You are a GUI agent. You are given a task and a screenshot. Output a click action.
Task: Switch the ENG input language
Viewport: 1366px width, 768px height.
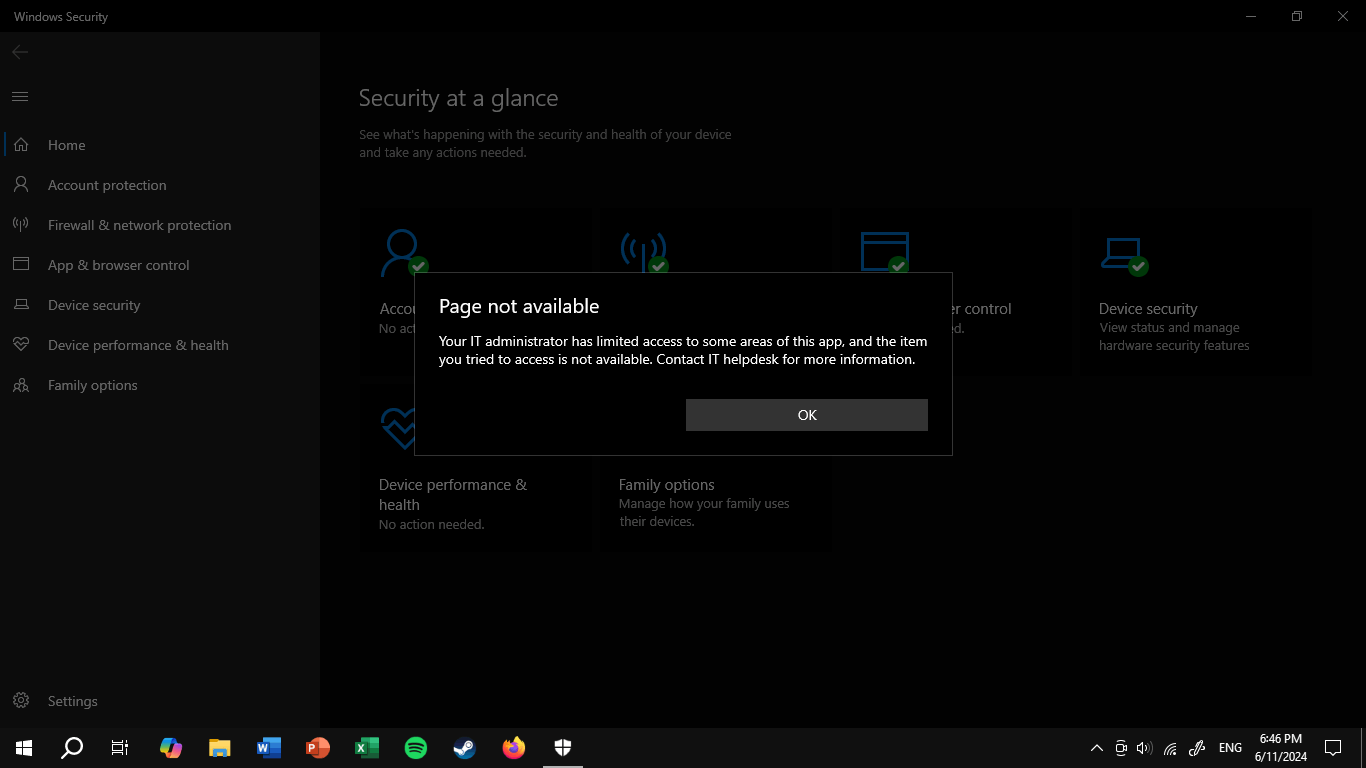[1230, 748]
